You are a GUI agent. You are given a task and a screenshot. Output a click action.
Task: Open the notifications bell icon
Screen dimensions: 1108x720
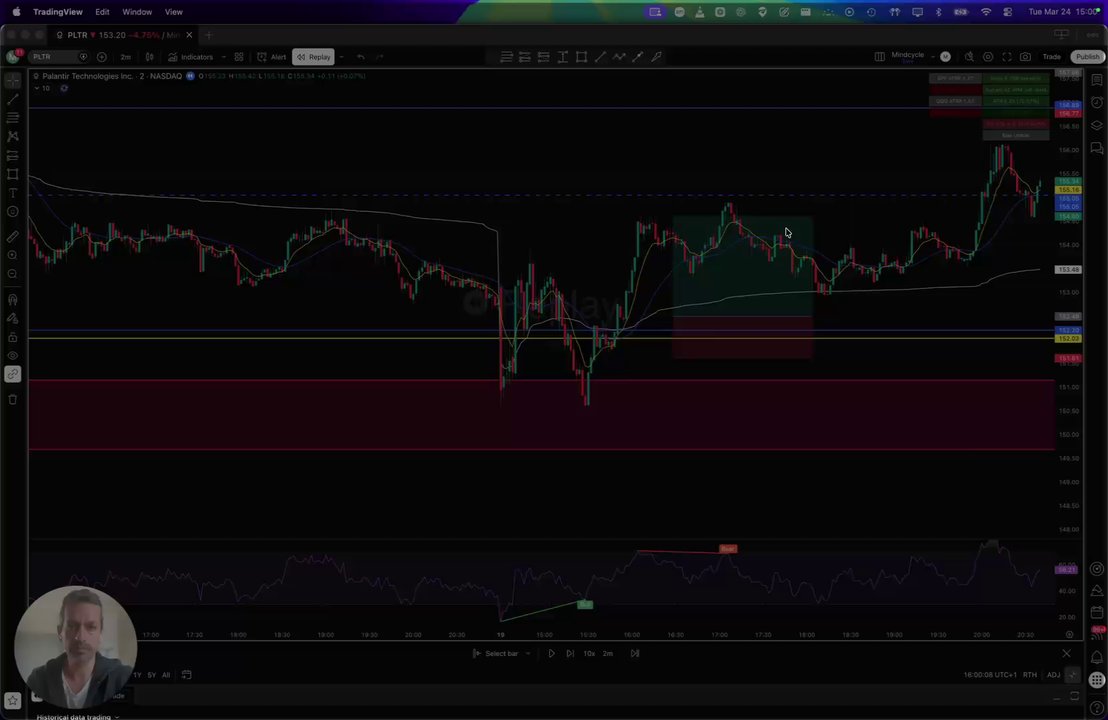(x=1097, y=657)
